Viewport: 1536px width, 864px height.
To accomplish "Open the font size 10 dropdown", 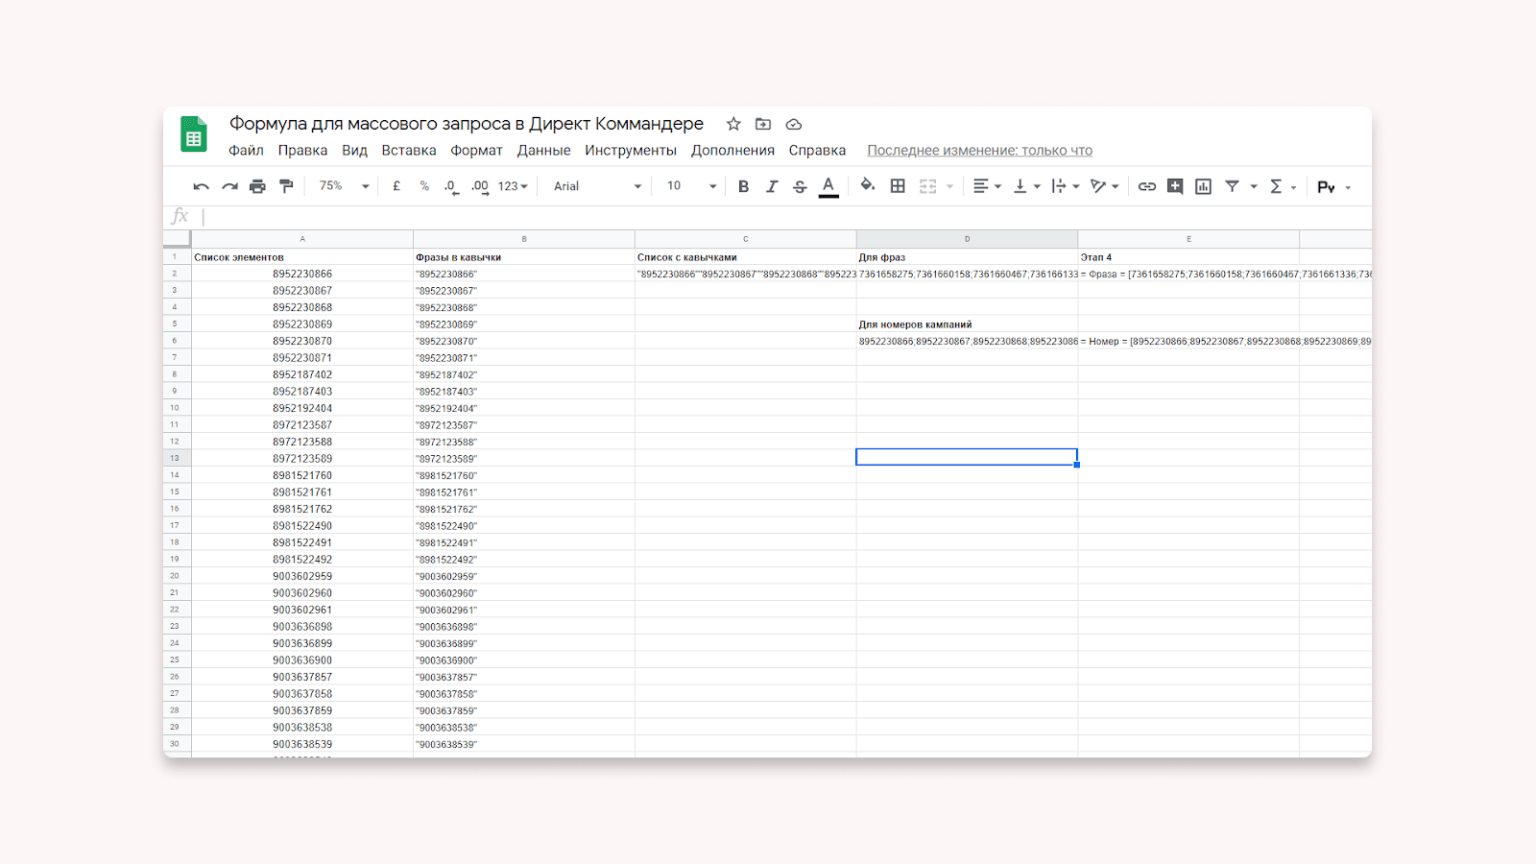I will [x=692, y=186].
